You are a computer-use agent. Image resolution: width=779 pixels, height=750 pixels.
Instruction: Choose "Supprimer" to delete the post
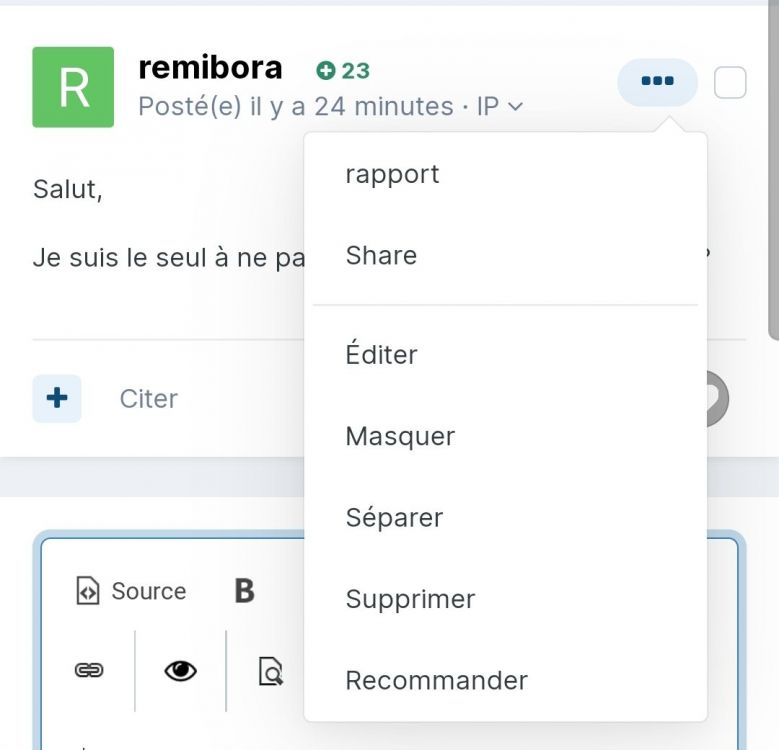click(410, 599)
